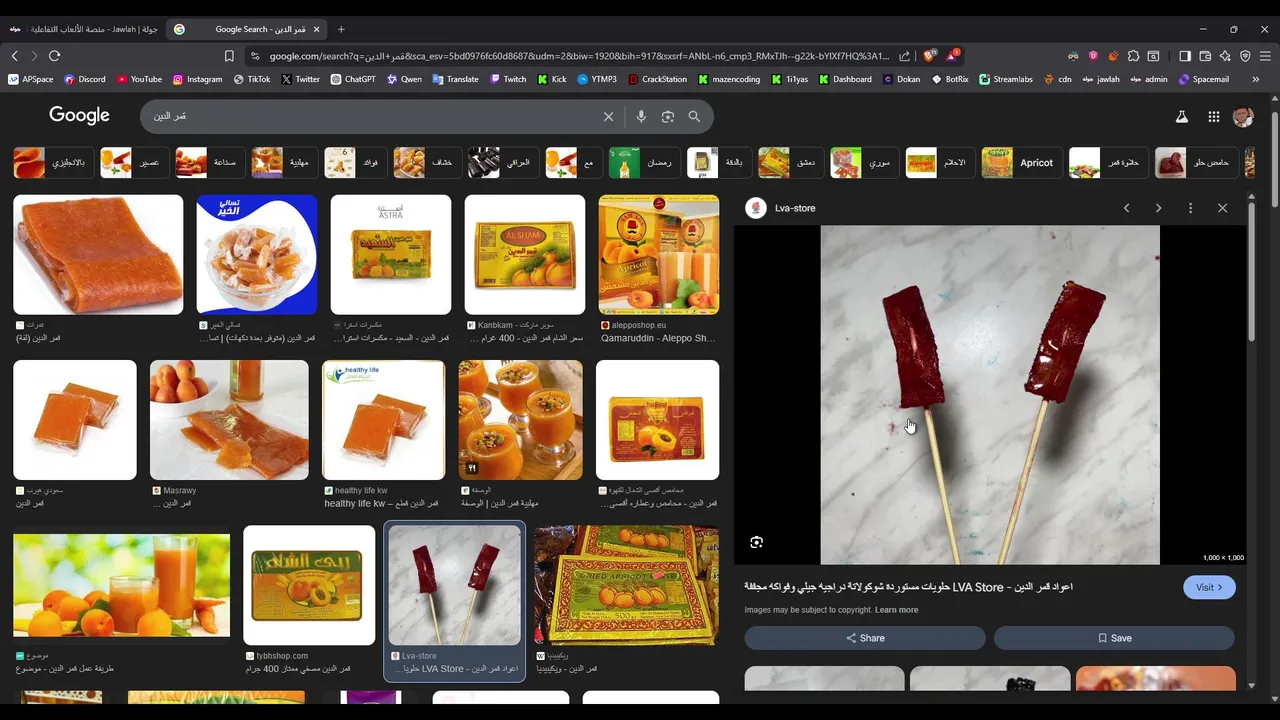This screenshot has width=1280, height=720.
Task: Open the Discord bookmark
Action: (x=85, y=79)
